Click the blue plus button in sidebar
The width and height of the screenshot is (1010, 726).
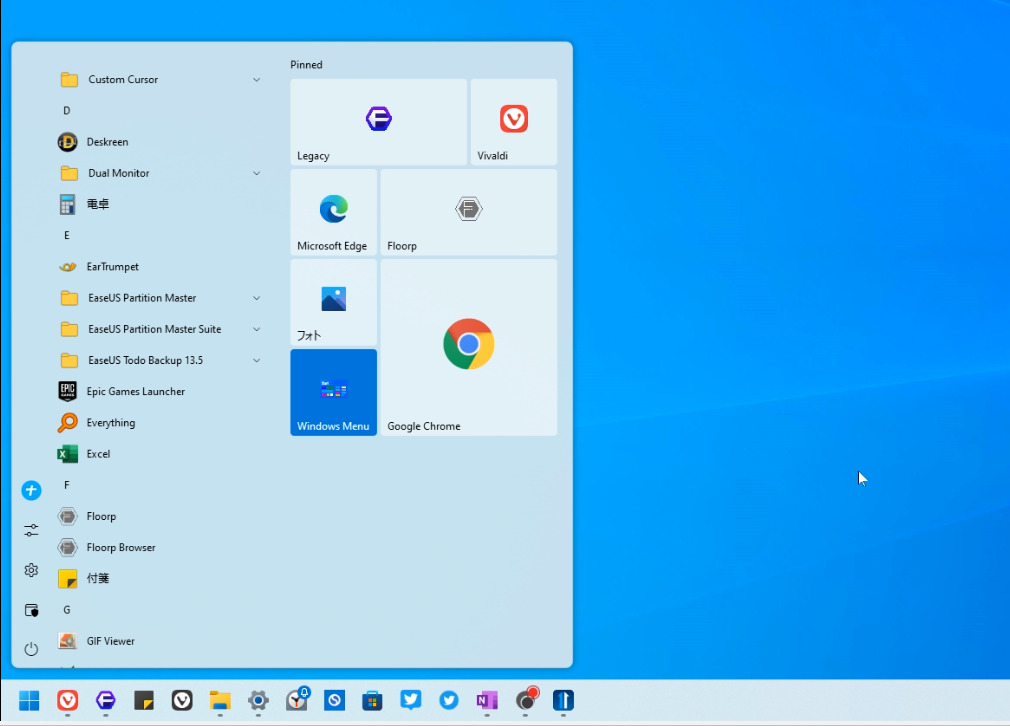[31, 490]
